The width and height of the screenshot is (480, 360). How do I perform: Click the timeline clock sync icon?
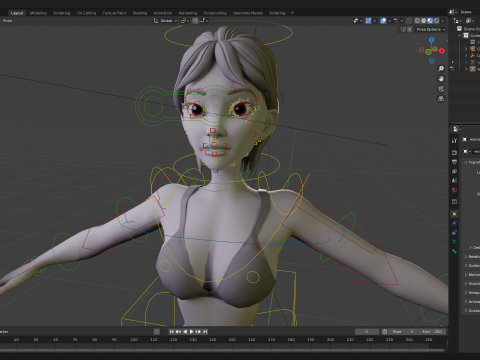384,332
